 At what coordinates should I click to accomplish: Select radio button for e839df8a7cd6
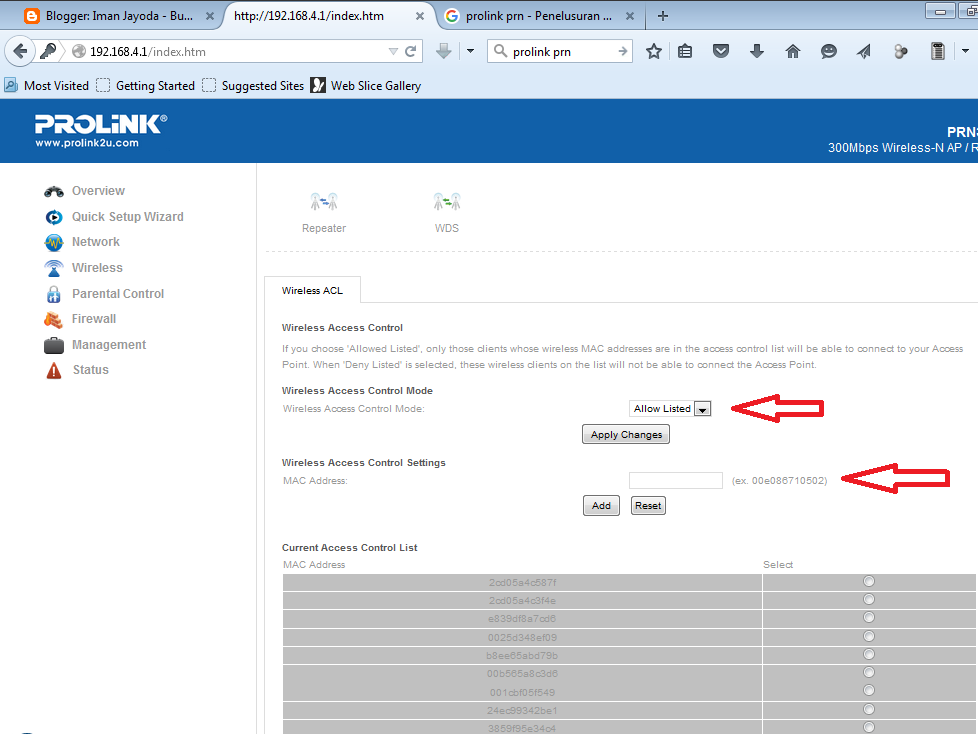pos(869,617)
